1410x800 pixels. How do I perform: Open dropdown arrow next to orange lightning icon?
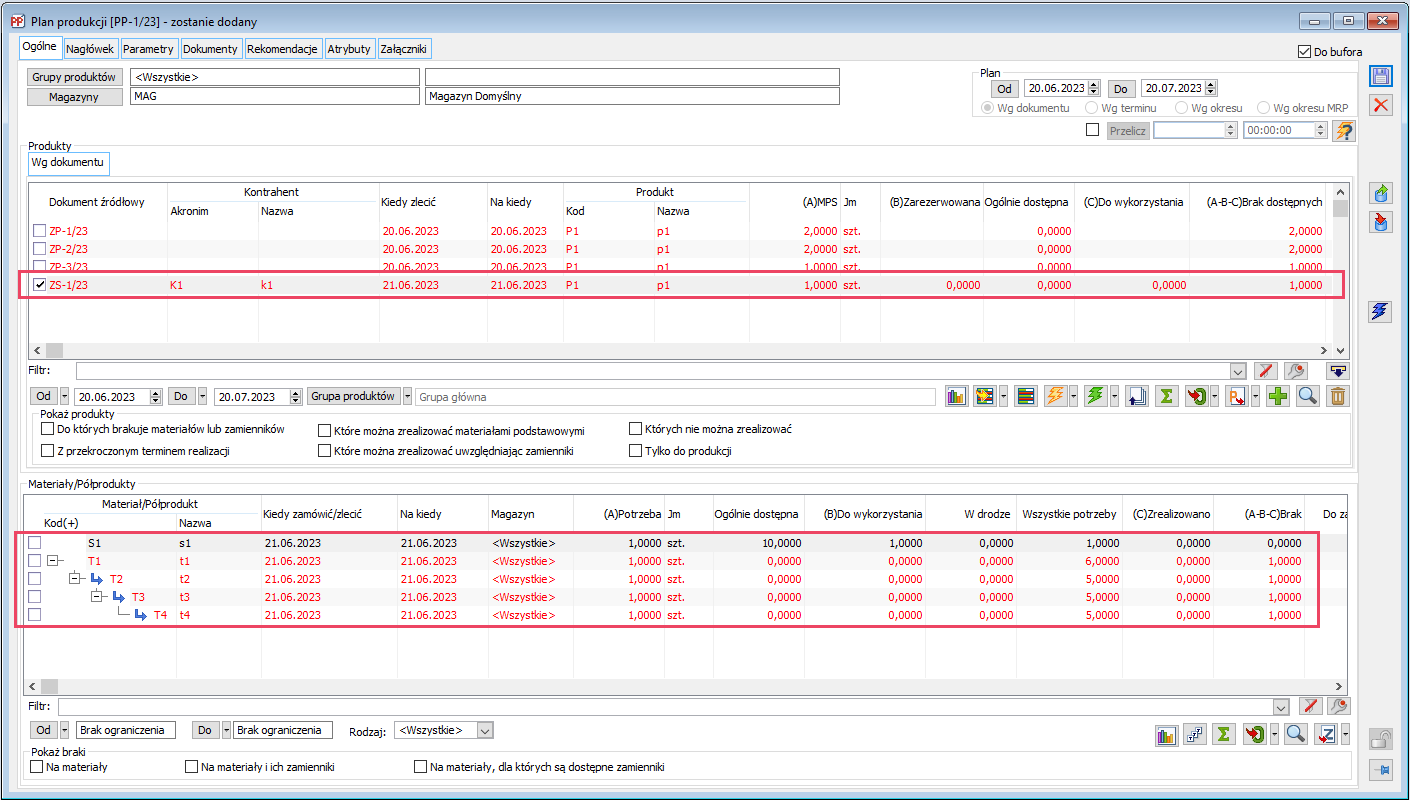pyautogui.click(x=1073, y=396)
